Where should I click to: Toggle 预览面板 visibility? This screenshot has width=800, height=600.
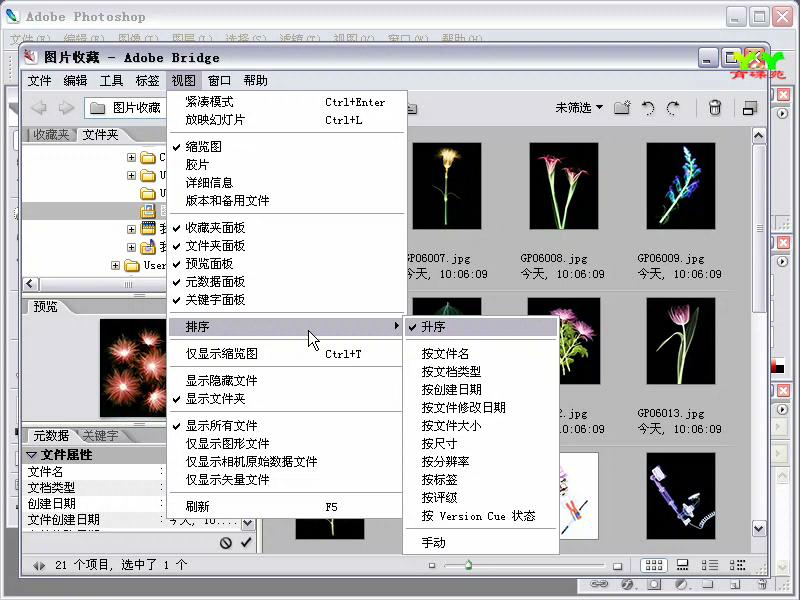point(288,264)
